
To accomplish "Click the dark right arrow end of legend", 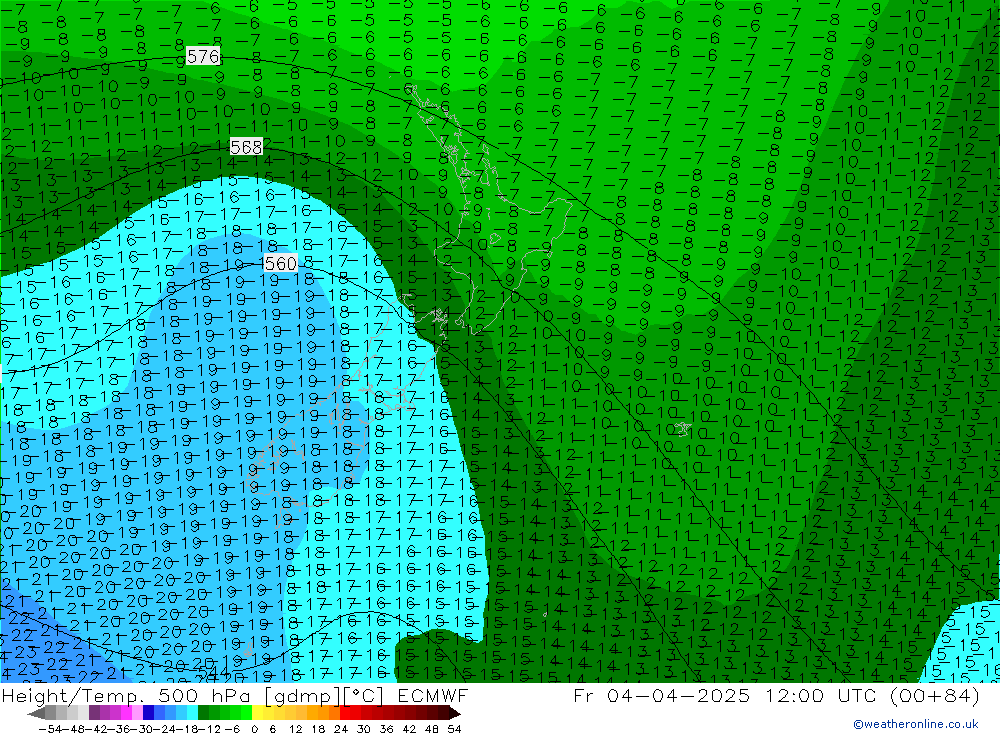I will coord(455,713).
